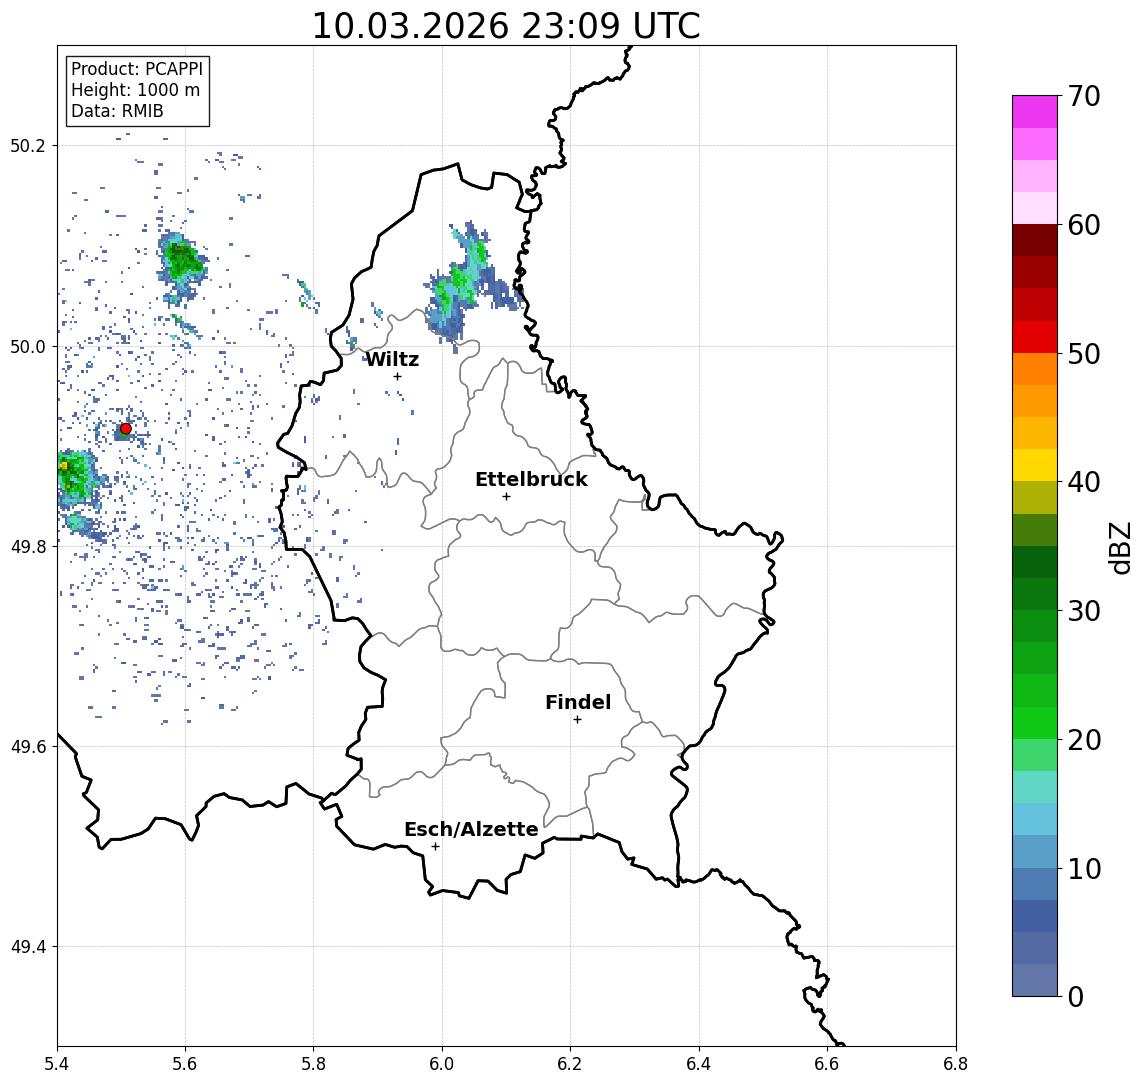
Task: Click the Data: RMIB text
Action: [117, 111]
